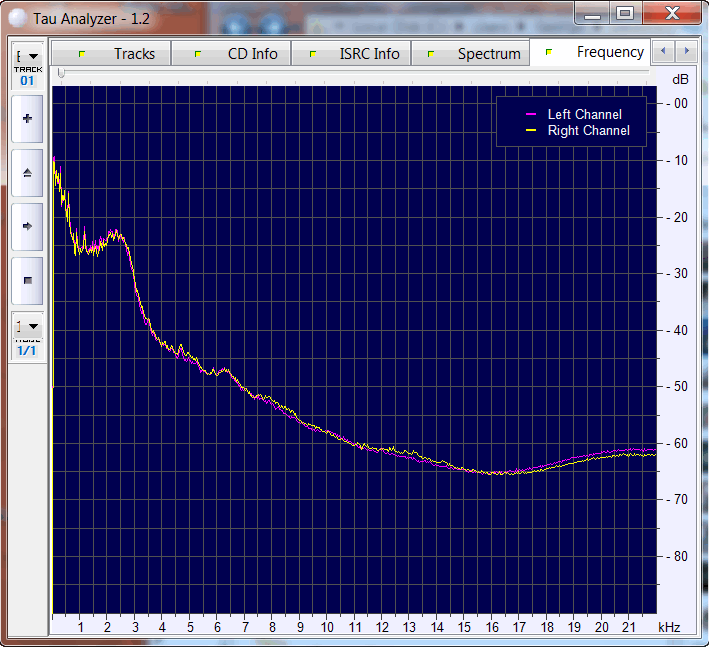The image size is (709, 647).
Task: Select the ISRC Info tab
Action: click(368, 54)
